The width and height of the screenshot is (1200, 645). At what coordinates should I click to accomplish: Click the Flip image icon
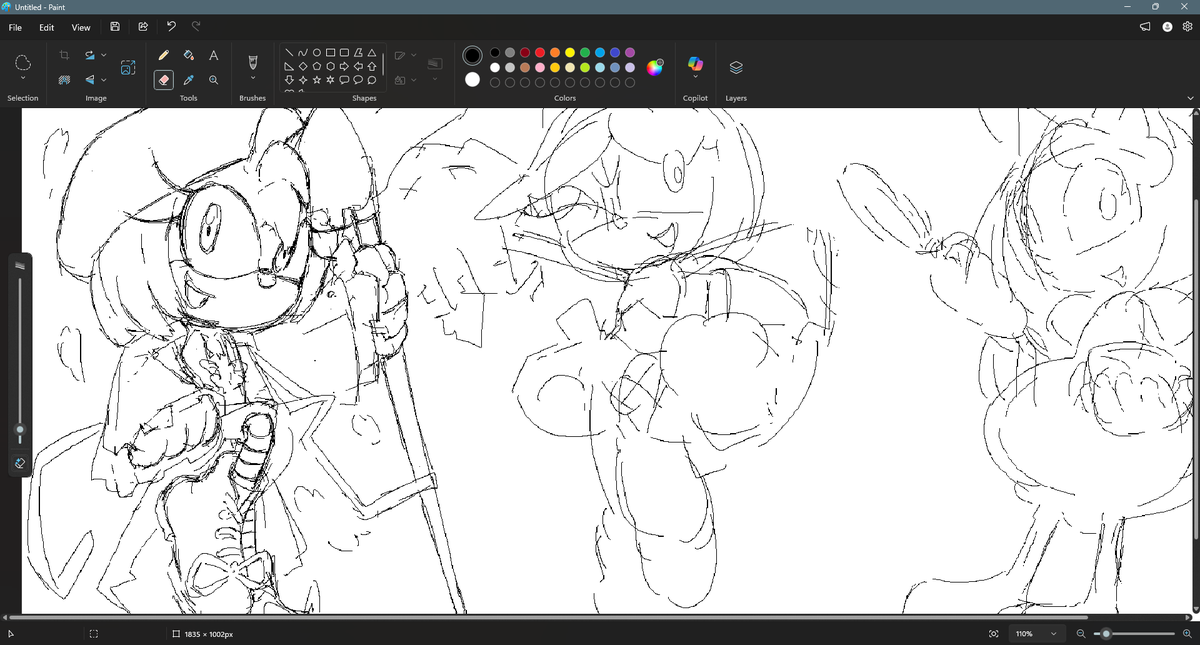click(x=89, y=80)
